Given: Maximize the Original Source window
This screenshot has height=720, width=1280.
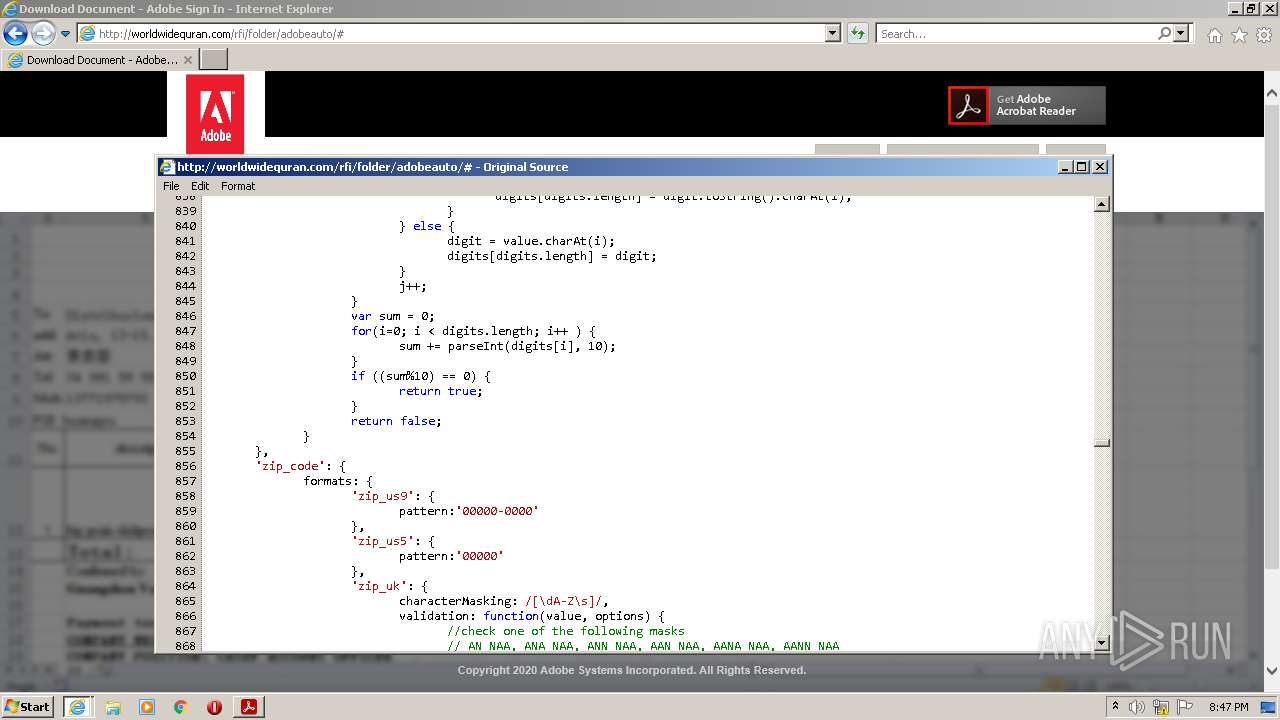Looking at the screenshot, I should [x=1082, y=167].
